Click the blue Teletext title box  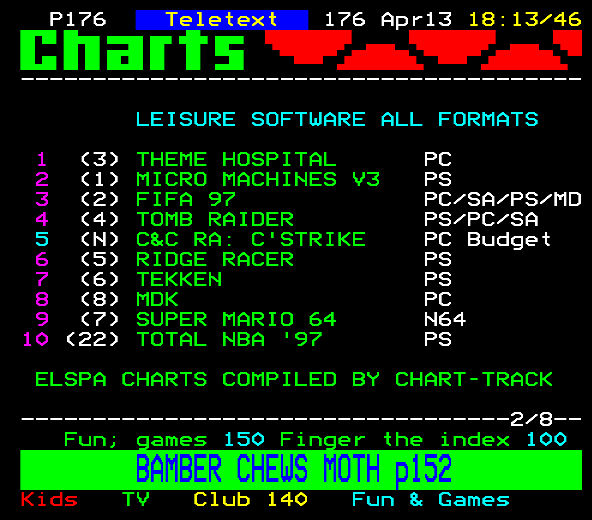pos(222,20)
